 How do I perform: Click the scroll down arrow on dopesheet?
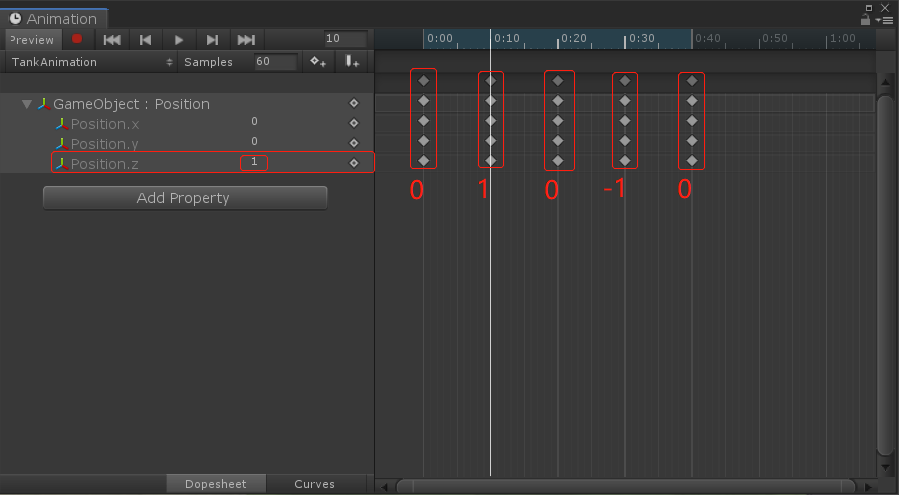tap(886, 467)
